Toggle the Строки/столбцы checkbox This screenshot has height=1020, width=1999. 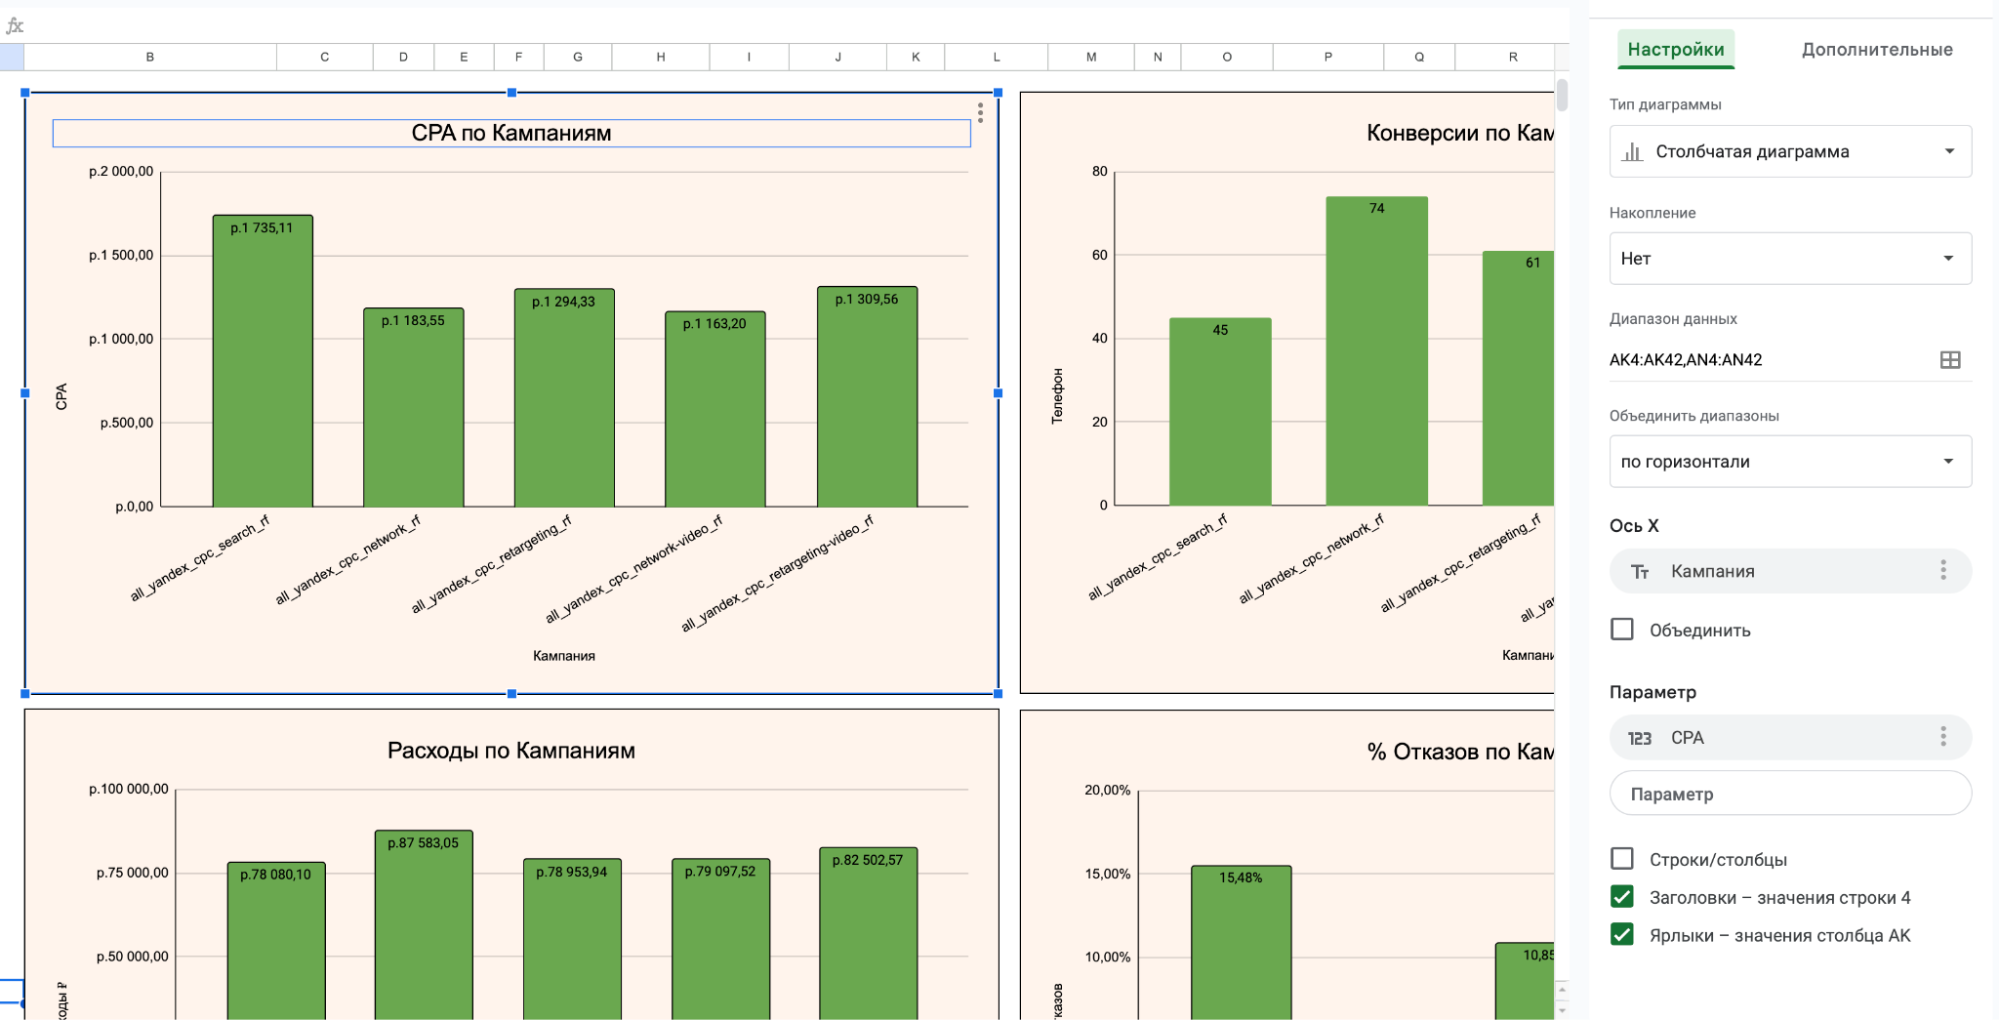[1622, 859]
